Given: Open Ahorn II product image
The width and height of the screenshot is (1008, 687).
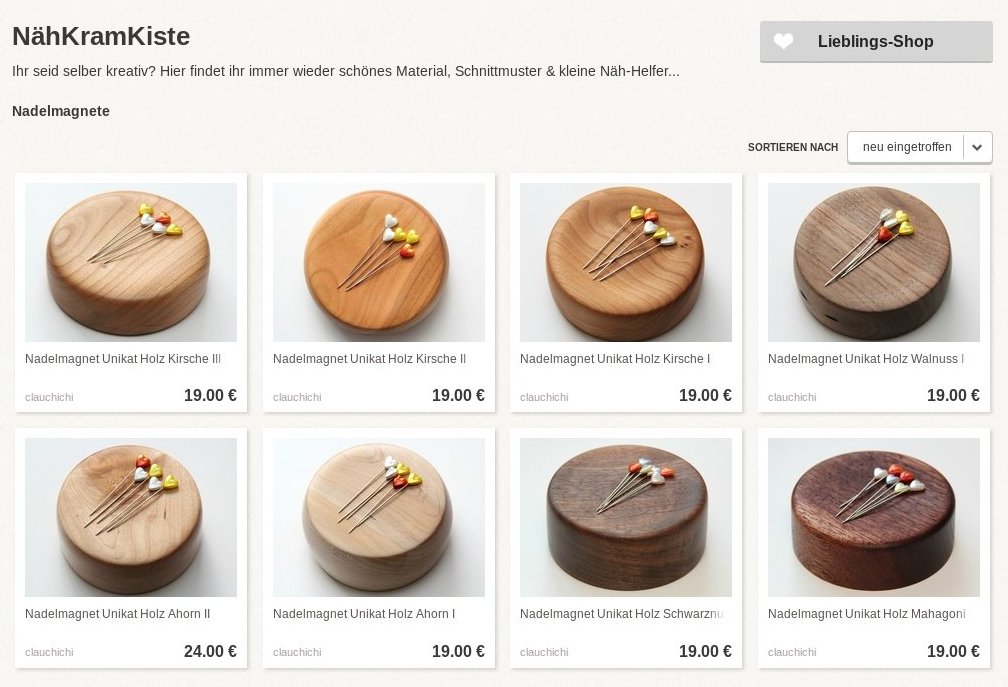Looking at the screenshot, I should pos(131,517).
